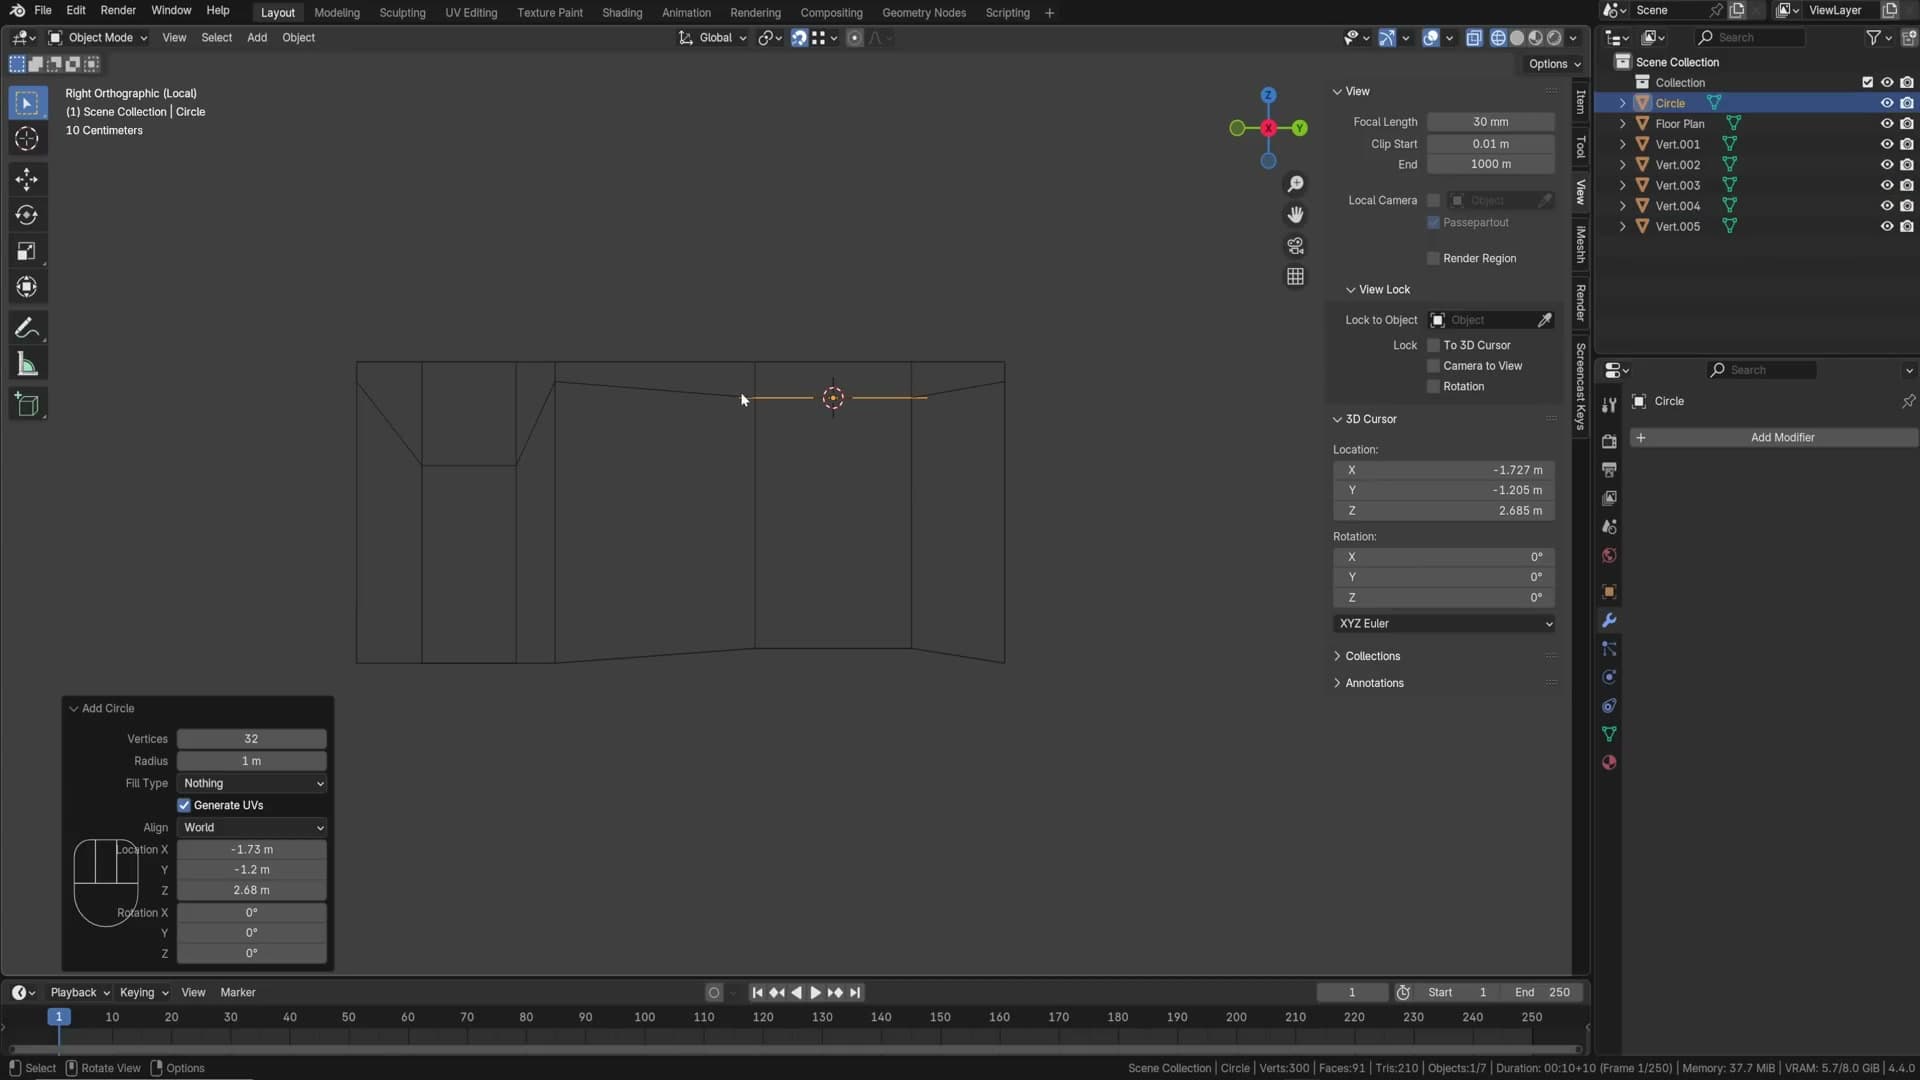Open the Align World dropdown
The height and width of the screenshot is (1080, 1920).
click(252, 828)
